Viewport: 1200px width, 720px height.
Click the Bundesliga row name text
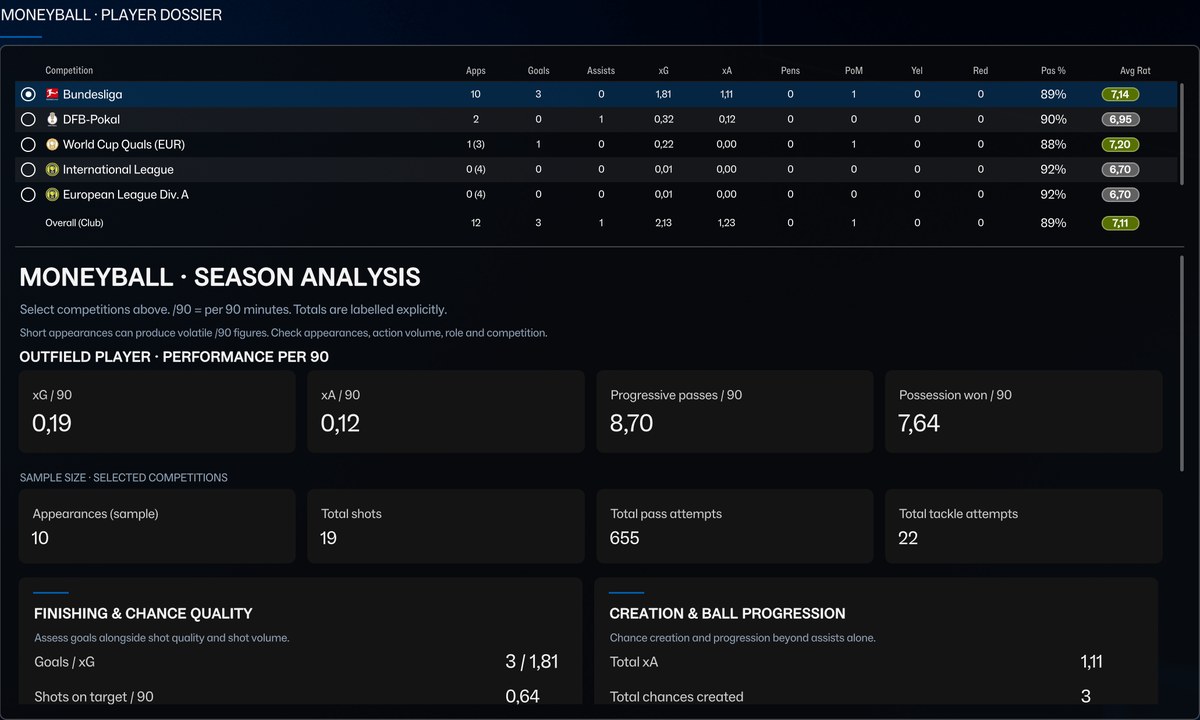tap(92, 94)
